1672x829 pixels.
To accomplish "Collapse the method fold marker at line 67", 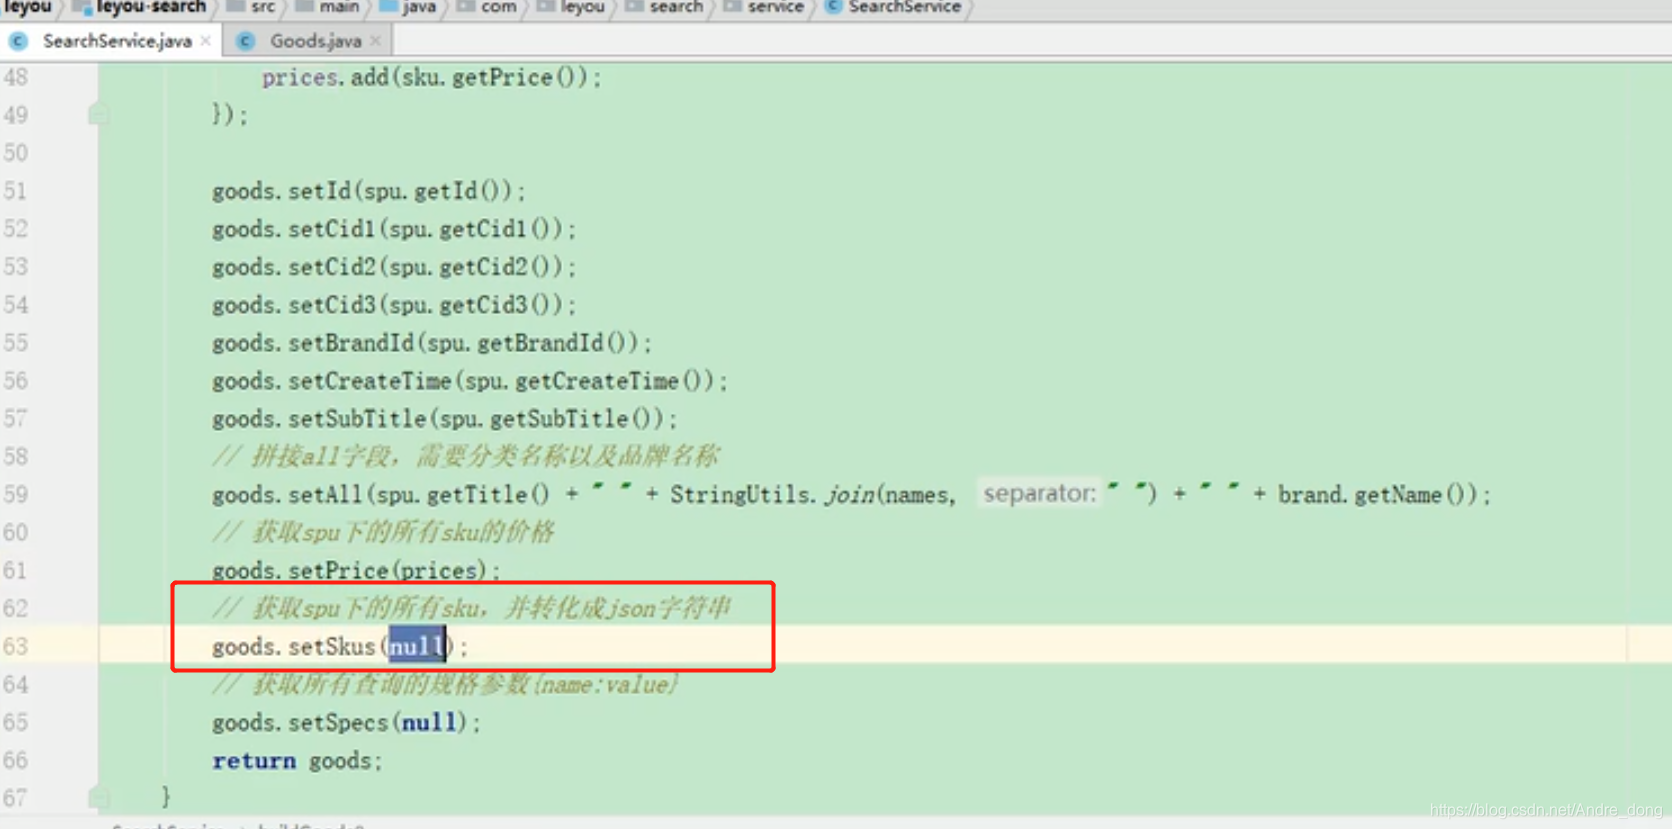I will pyautogui.click(x=98, y=797).
